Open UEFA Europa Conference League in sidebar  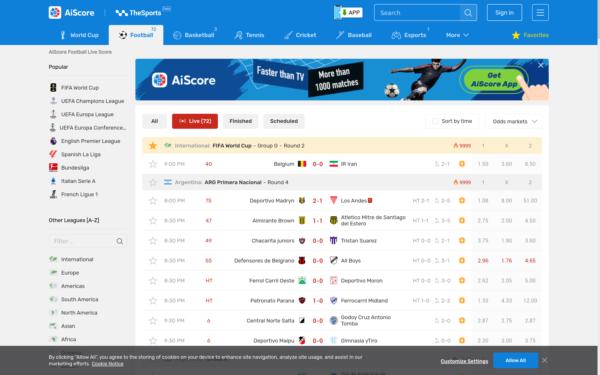point(92,128)
